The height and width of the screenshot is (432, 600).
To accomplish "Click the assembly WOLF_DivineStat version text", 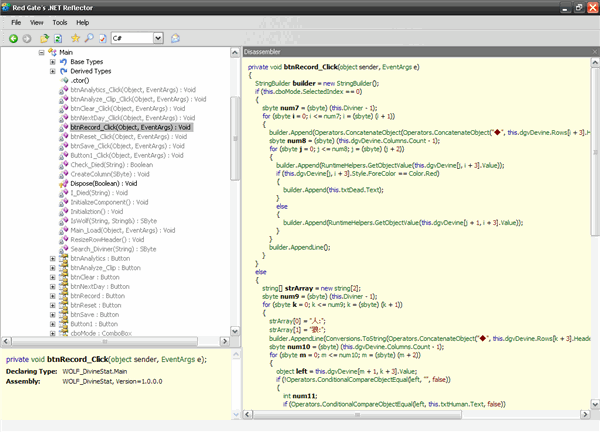I will pos(112,381).
